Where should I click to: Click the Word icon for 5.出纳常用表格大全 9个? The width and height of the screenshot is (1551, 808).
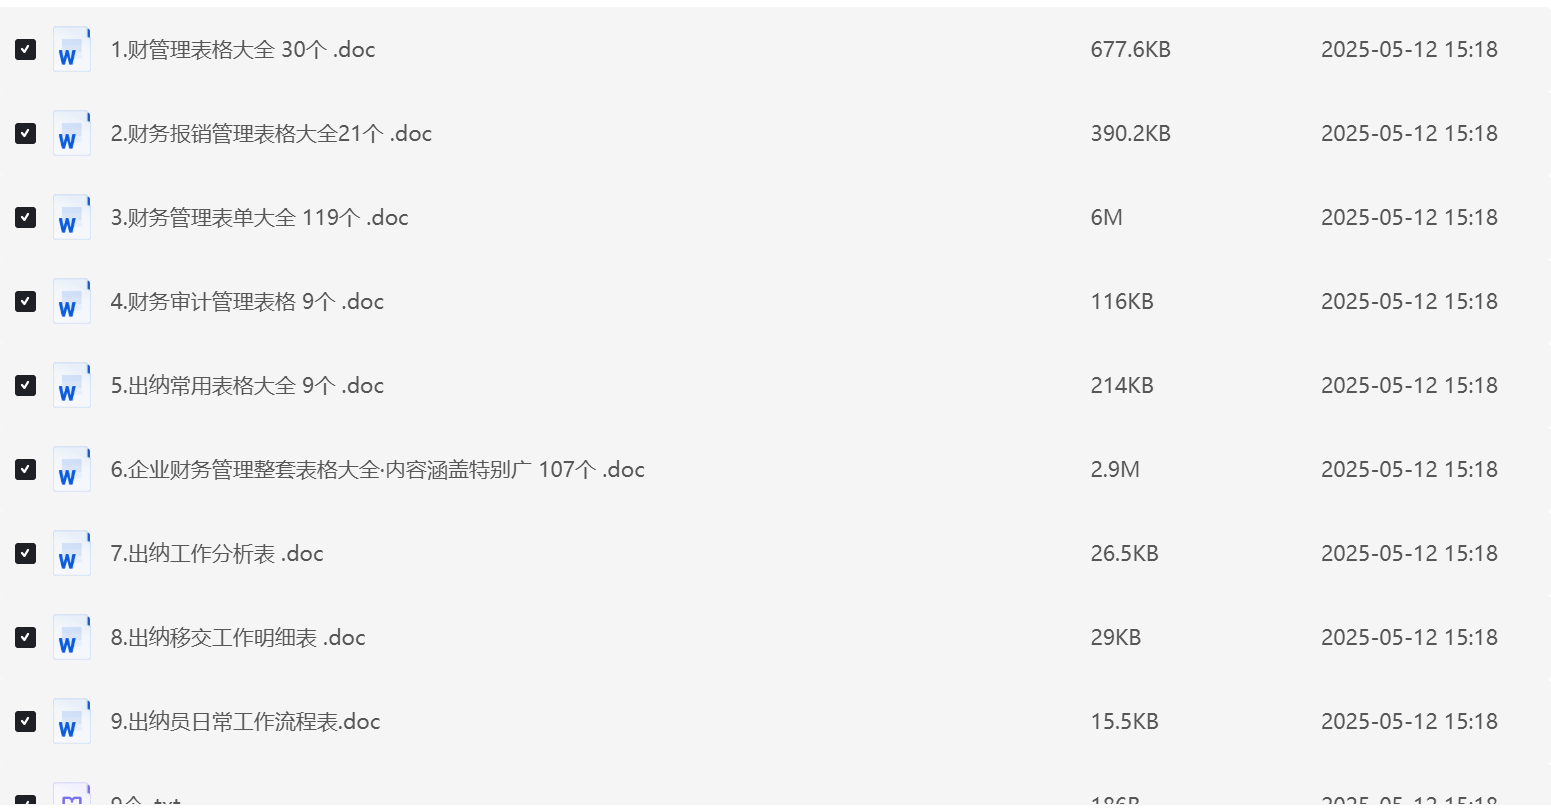(x=71, y=385)
